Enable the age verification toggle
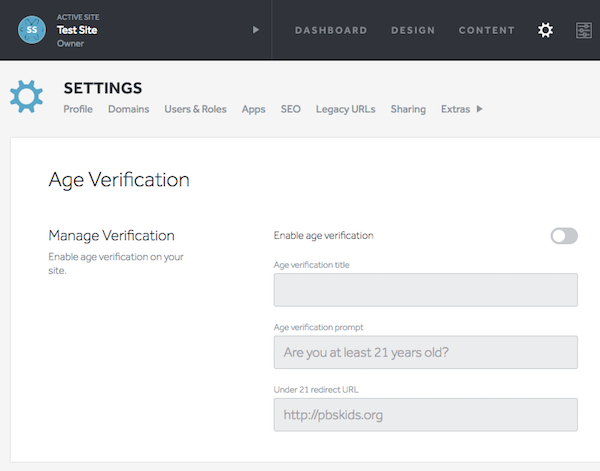Screen dimensions: 600x471 564,236
